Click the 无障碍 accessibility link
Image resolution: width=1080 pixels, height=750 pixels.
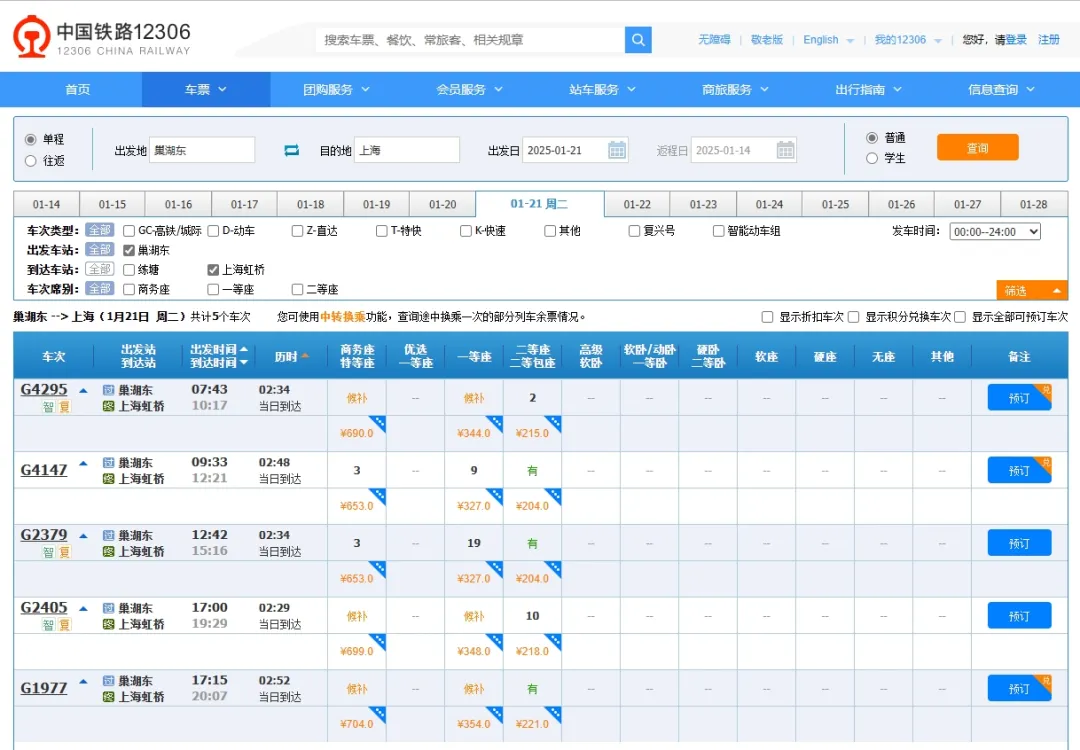714,40
